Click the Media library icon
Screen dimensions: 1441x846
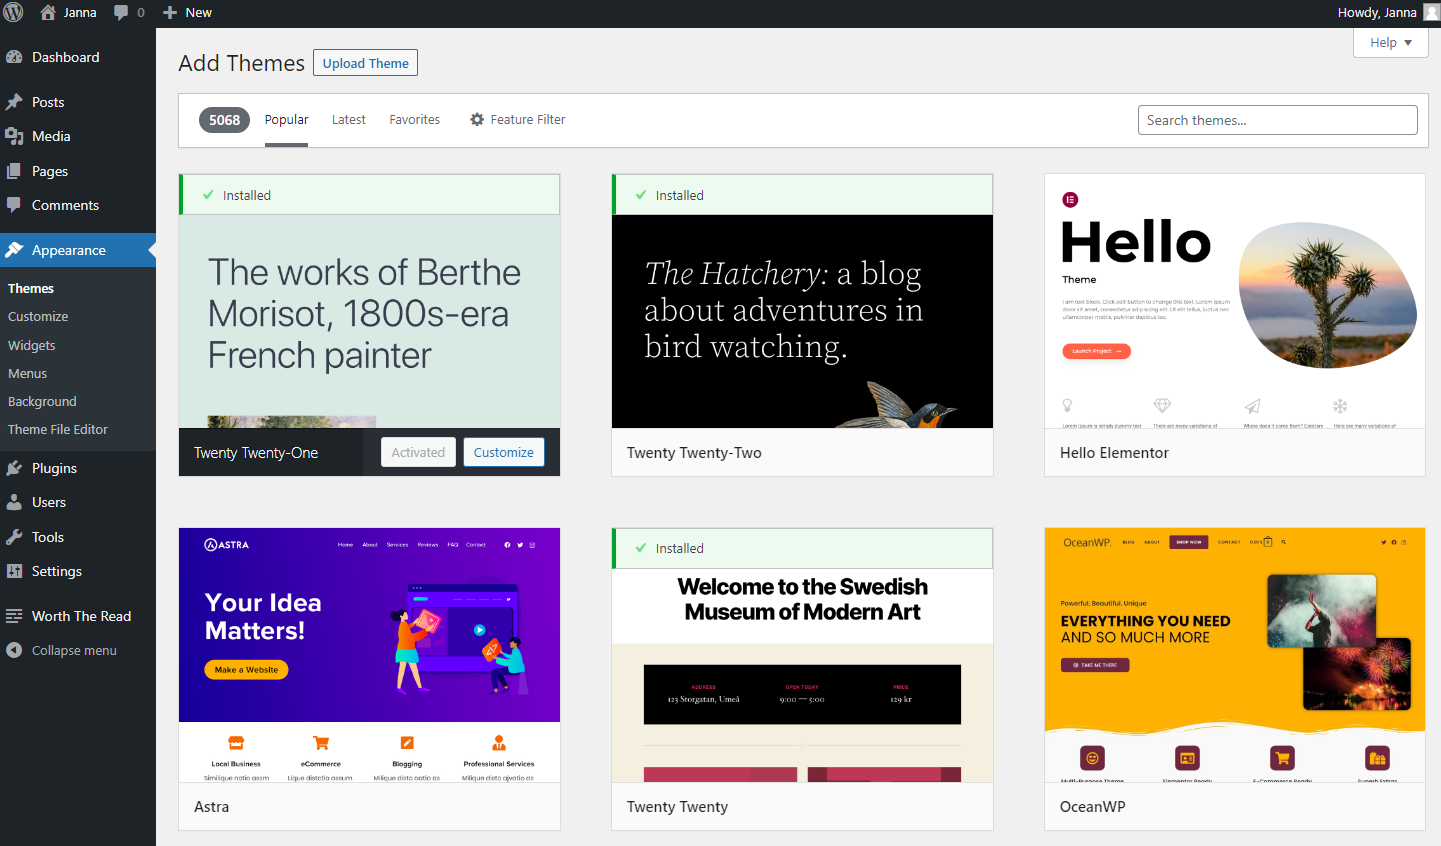click(14, 136)
